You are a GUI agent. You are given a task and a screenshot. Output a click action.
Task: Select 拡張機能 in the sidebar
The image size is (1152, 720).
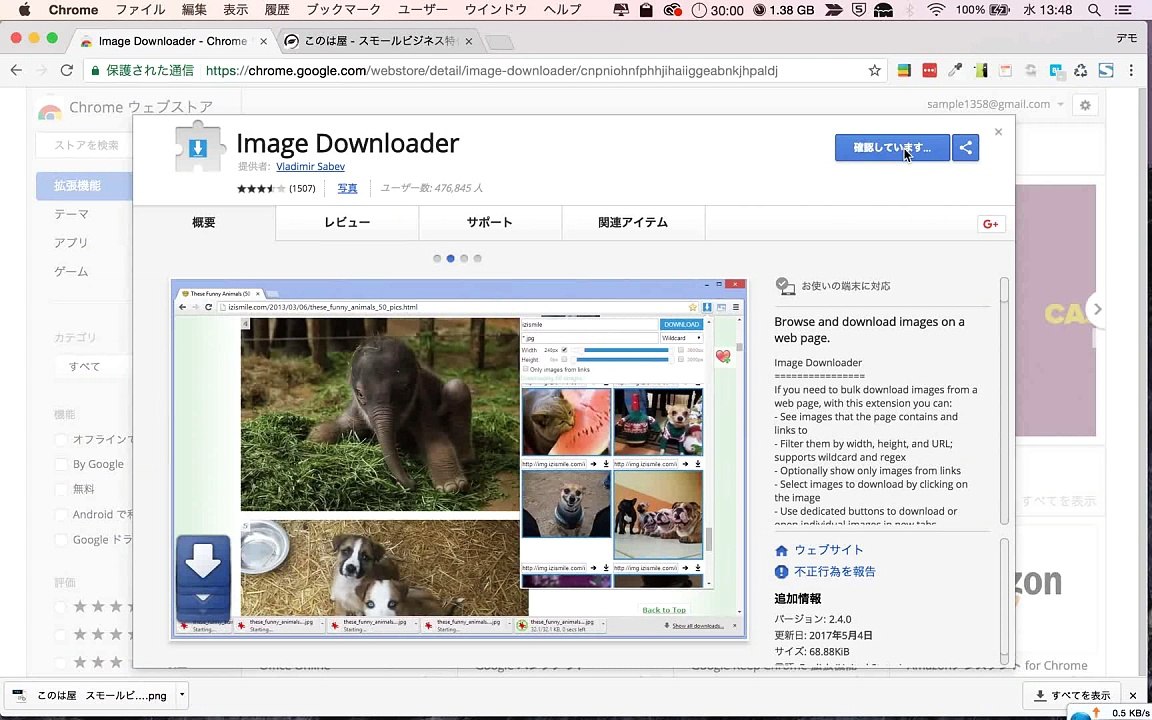click(x=84, y=186)
